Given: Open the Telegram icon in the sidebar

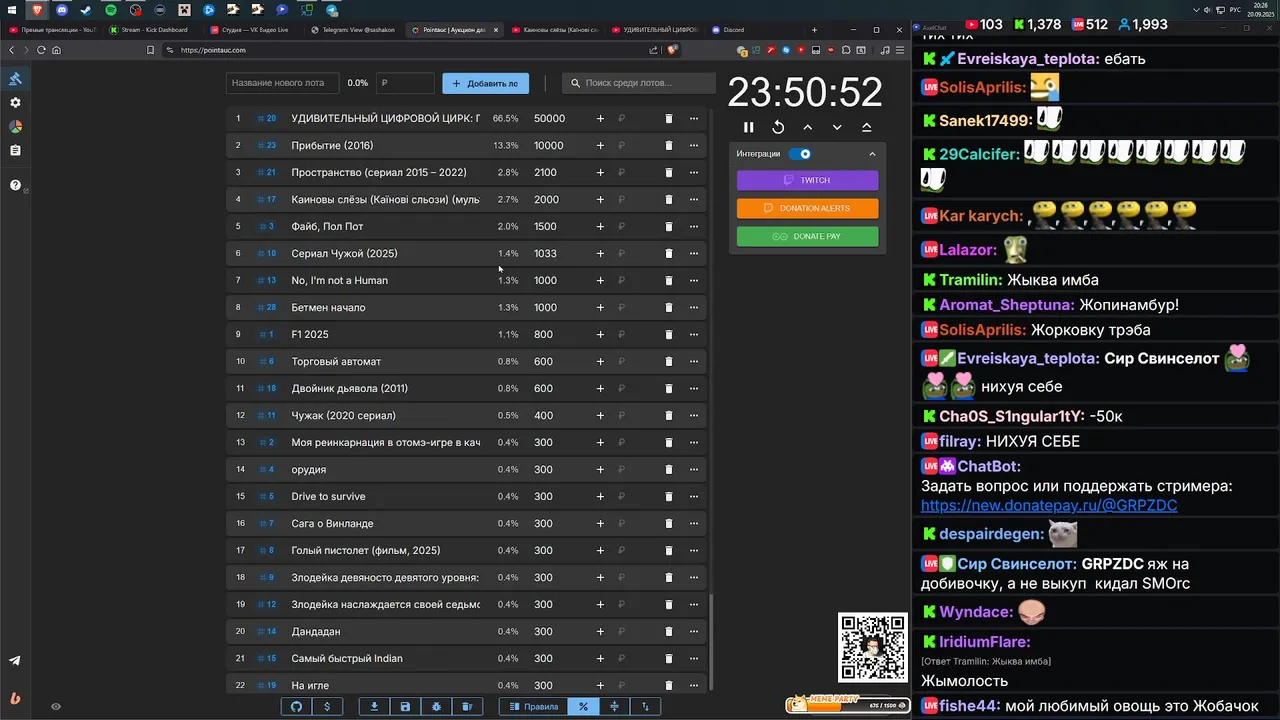Looking at the screenshot, I should coord(15,661).
